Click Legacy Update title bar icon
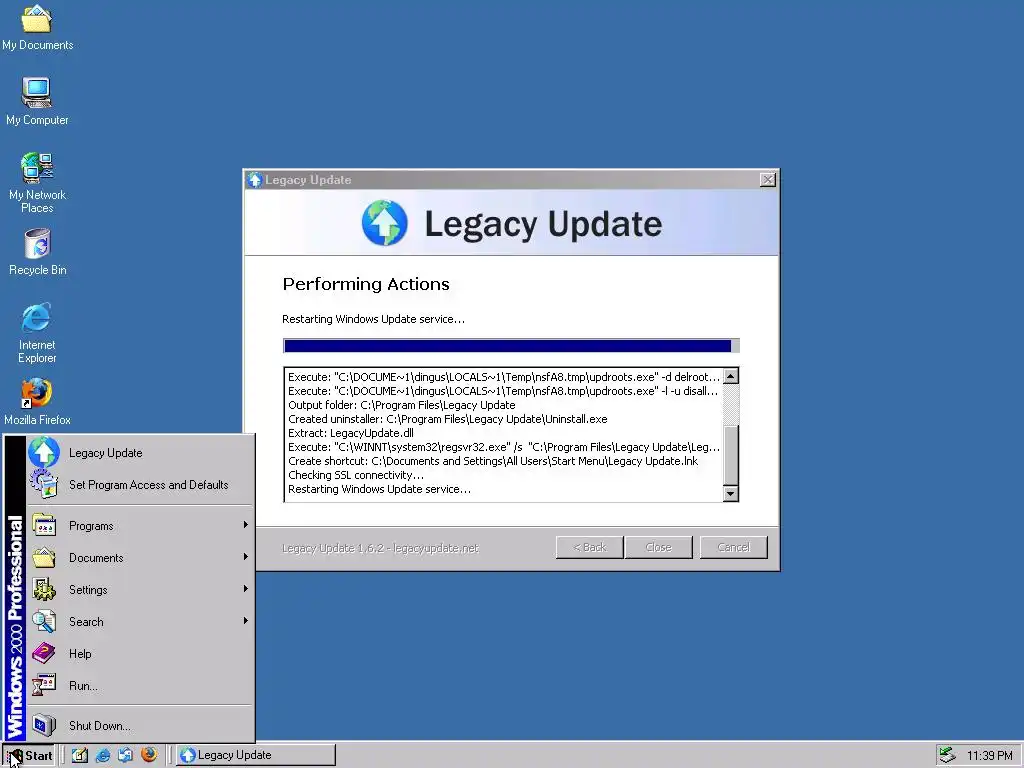The height and width of the screenshot is (768, 1024). tap(255, 180)
